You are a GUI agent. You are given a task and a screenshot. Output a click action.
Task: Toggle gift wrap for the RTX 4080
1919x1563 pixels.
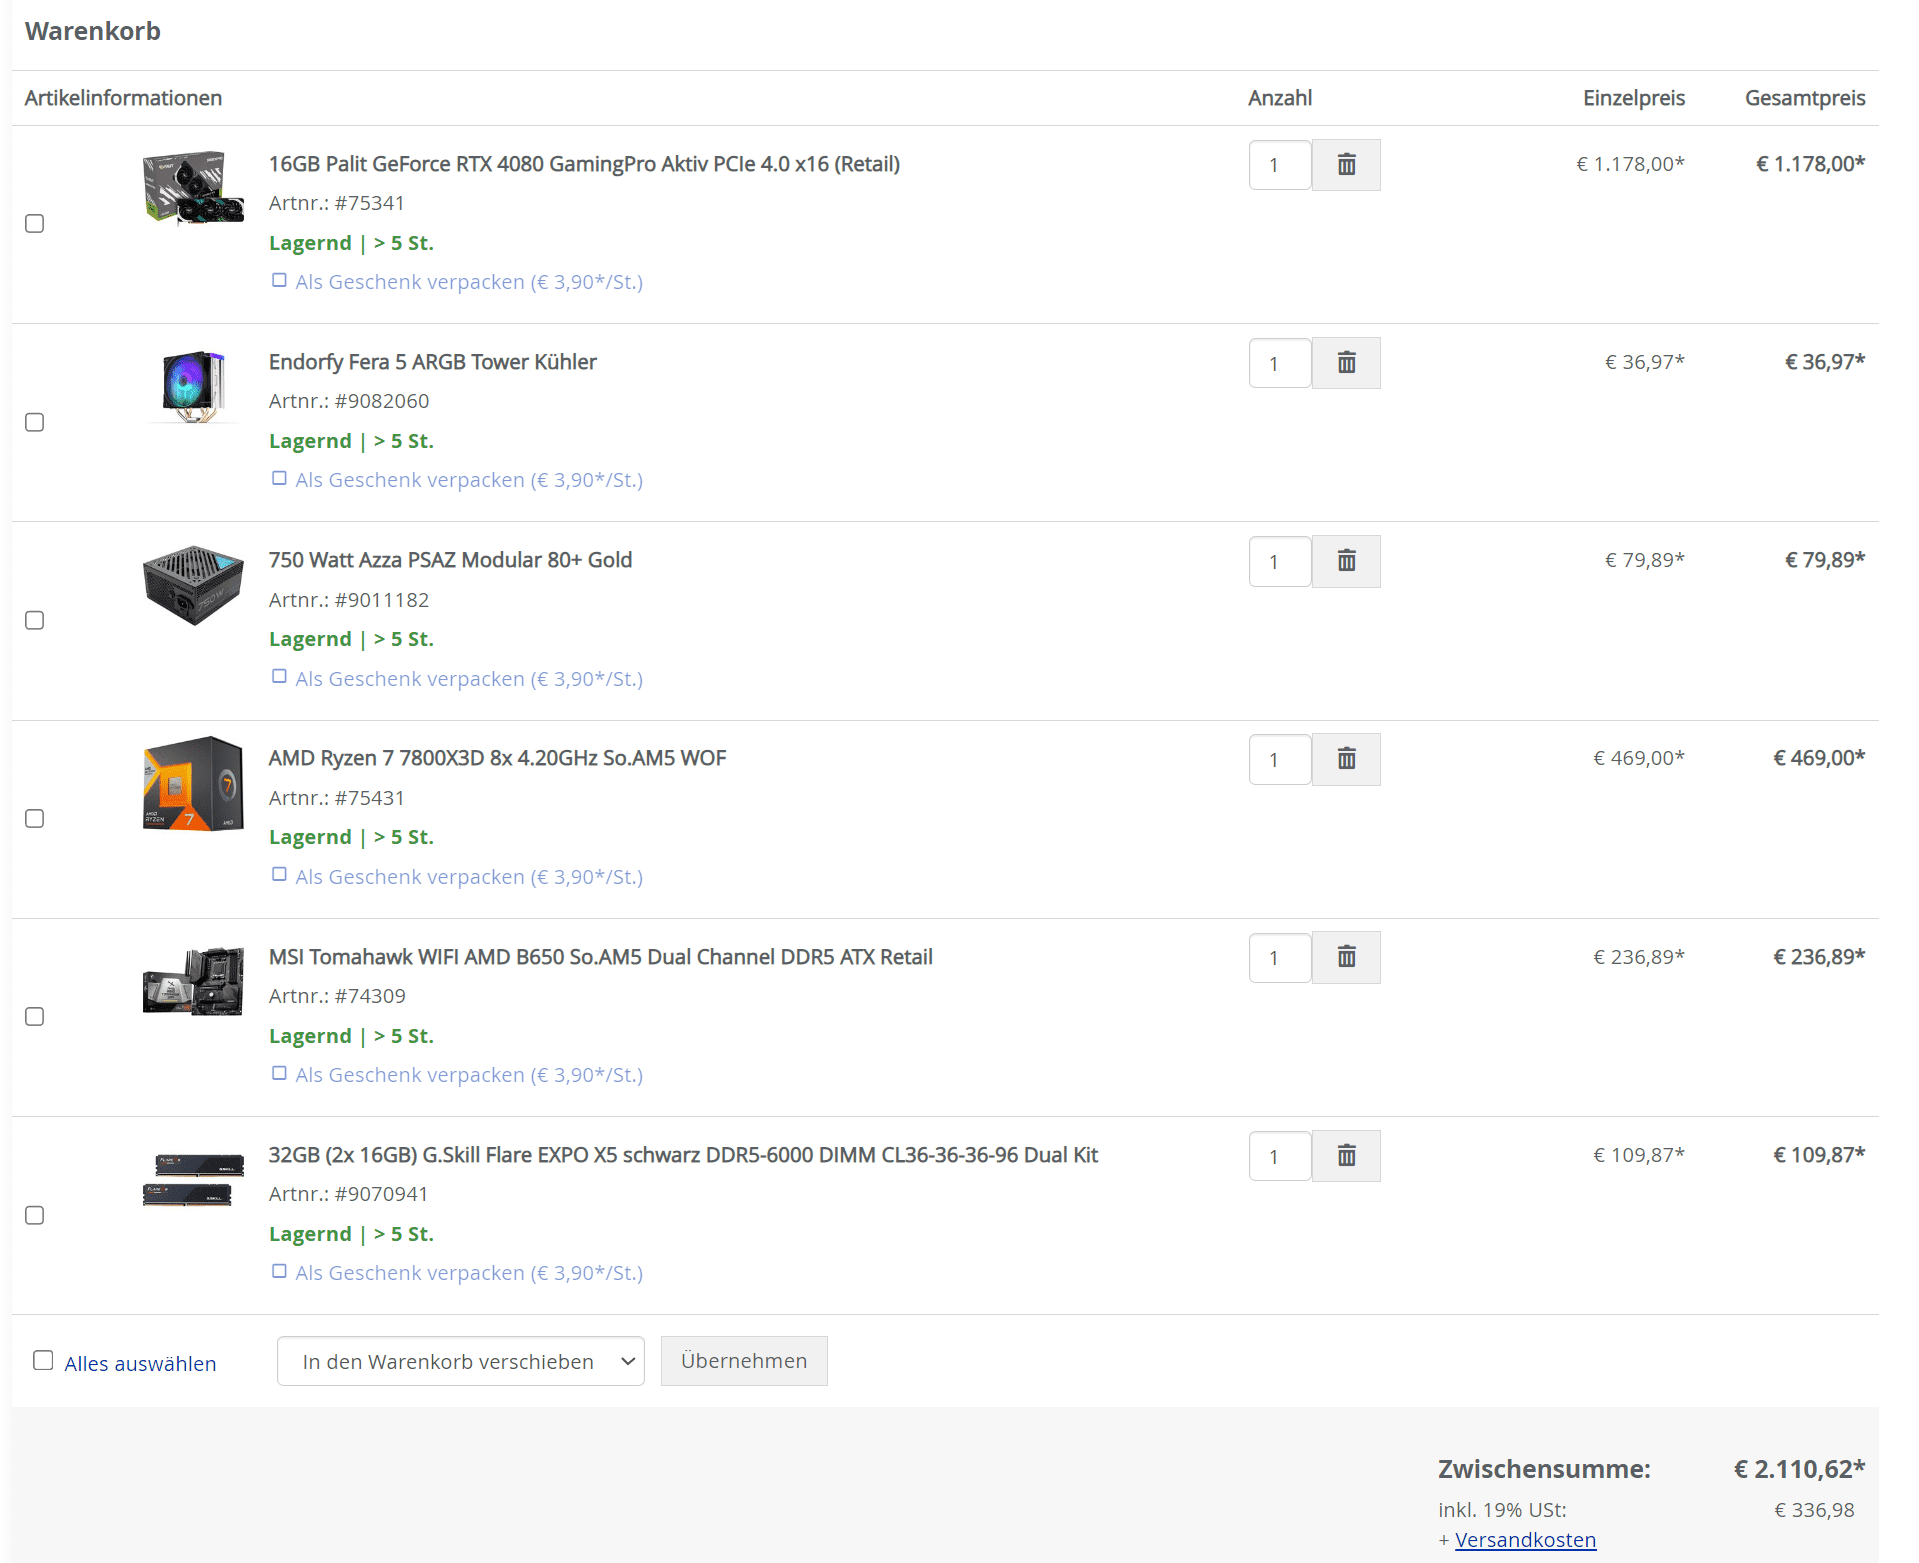(x=280, y=281)
